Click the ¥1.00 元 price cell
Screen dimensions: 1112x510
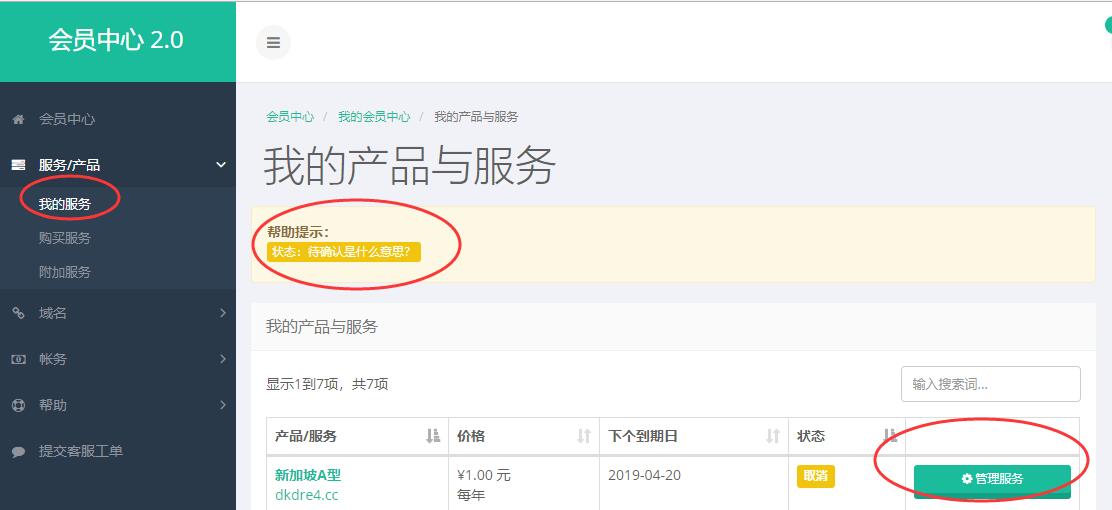(x=484, y=475)
